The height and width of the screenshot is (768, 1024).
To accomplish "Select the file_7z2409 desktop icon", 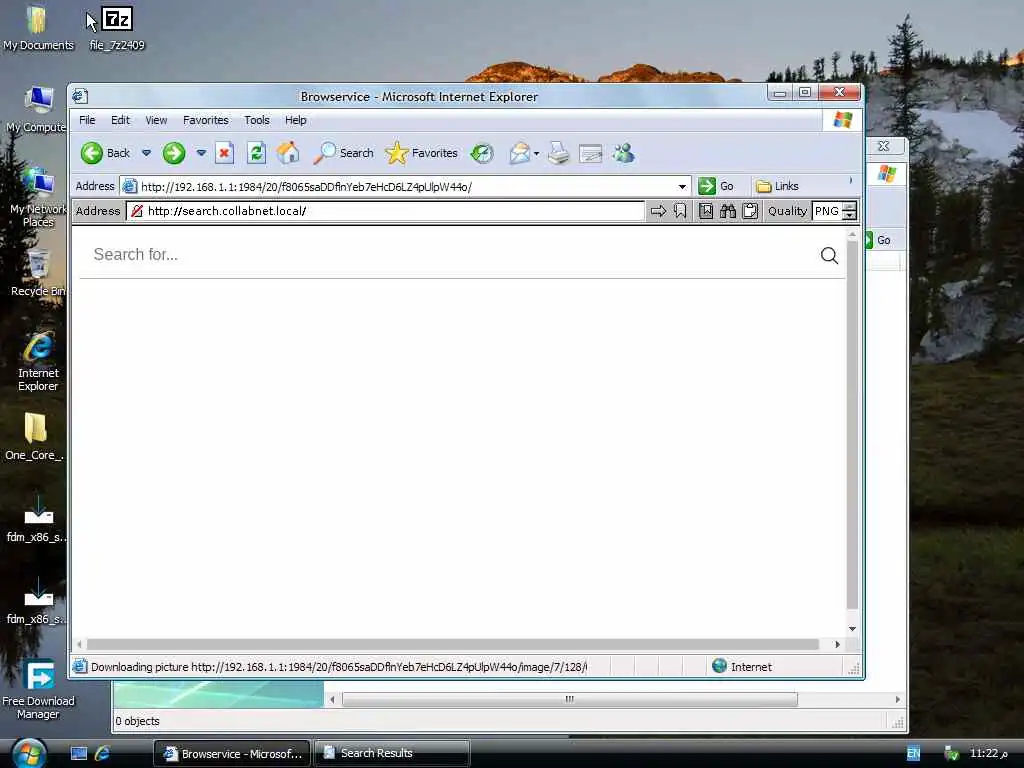I will pos(117,29).
